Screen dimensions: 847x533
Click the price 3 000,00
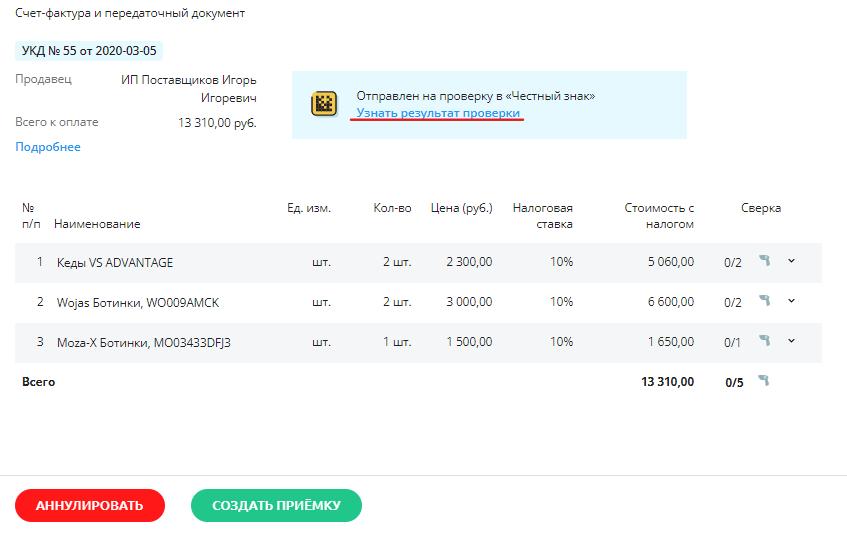click(x=469, y=302)
